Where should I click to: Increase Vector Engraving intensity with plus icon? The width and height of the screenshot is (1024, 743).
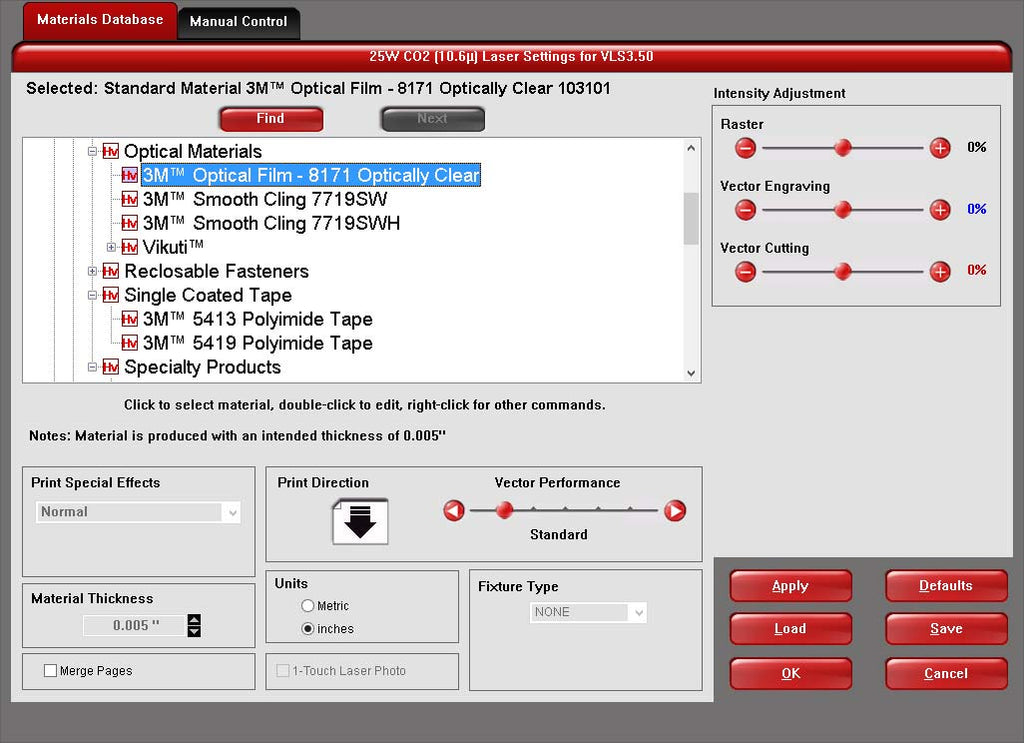[x=940, y=210]
